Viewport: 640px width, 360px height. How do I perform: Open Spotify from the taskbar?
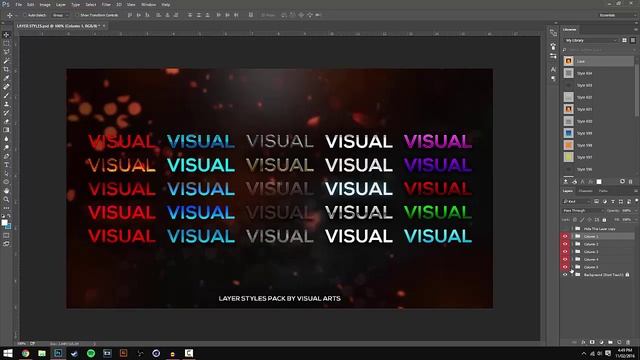pos(91,353)
